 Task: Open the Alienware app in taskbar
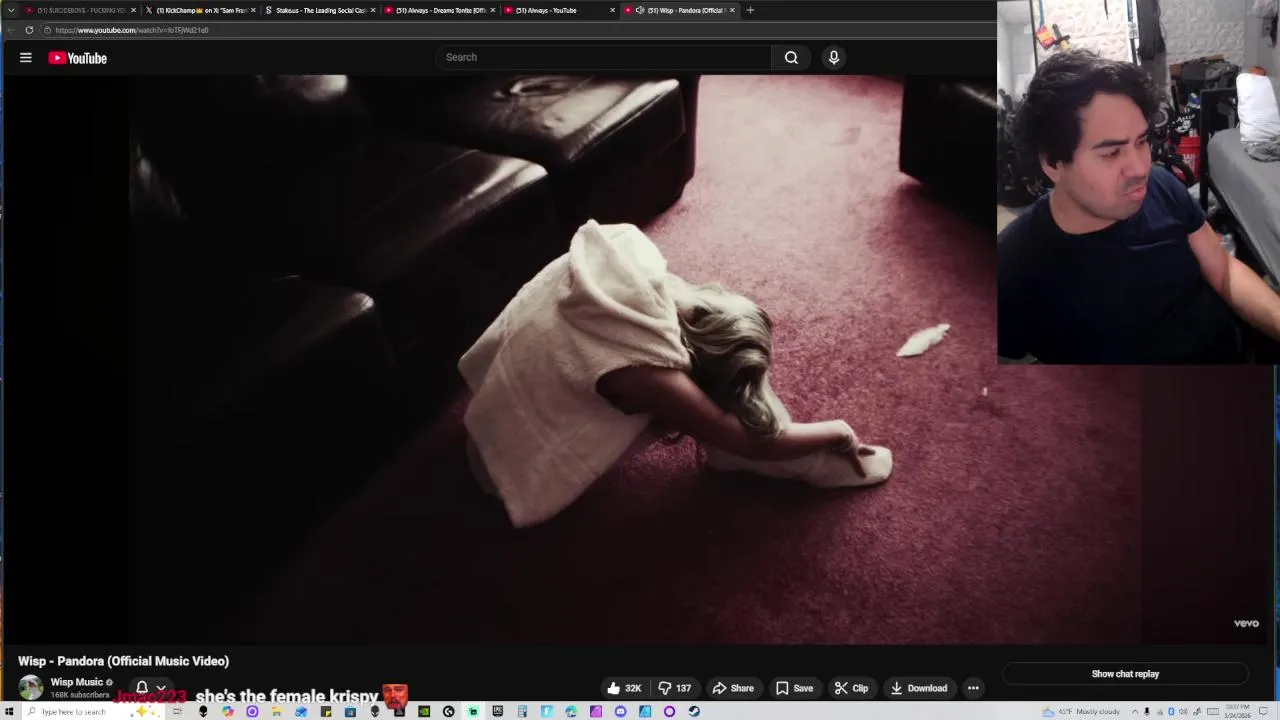click(203, 711)
